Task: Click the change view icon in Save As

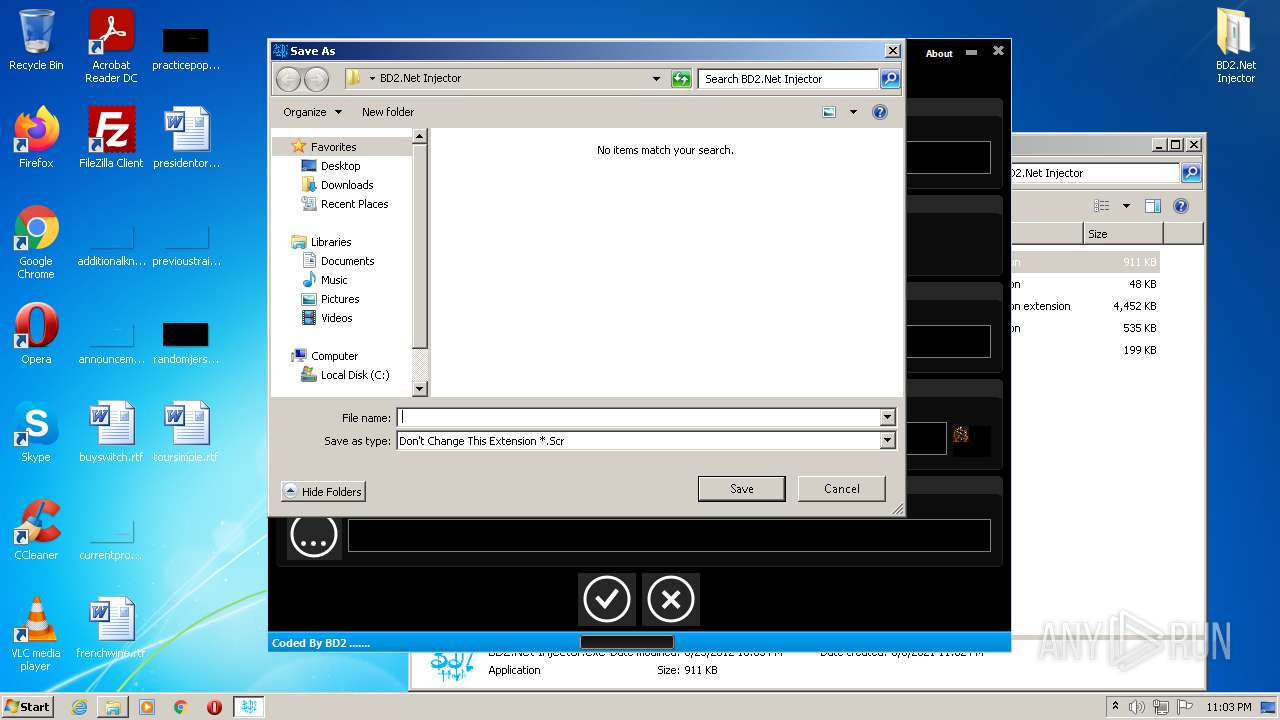Action: 829,112
